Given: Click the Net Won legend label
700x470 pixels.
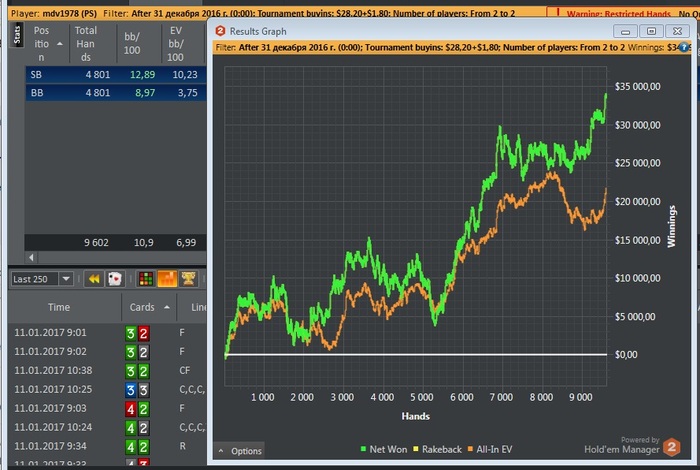Looking at the screenshot, I should tap(388, 449).
